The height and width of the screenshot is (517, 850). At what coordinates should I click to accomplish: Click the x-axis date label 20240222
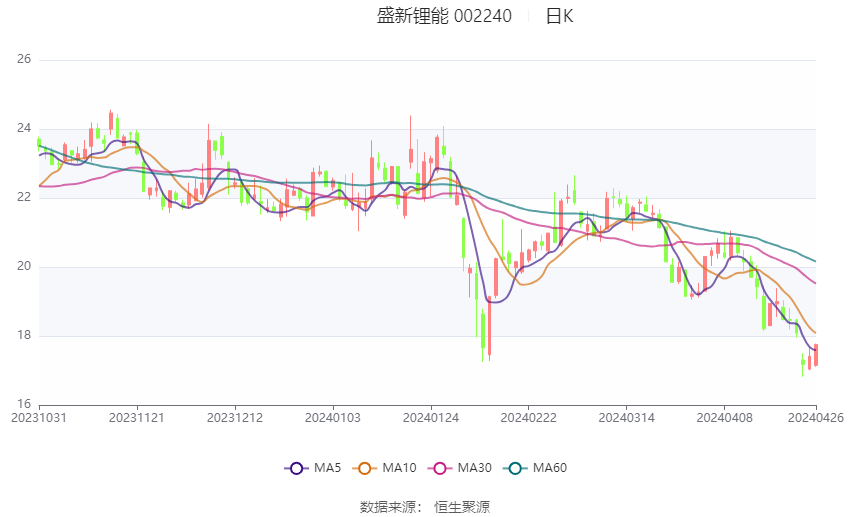coord(529,418)
